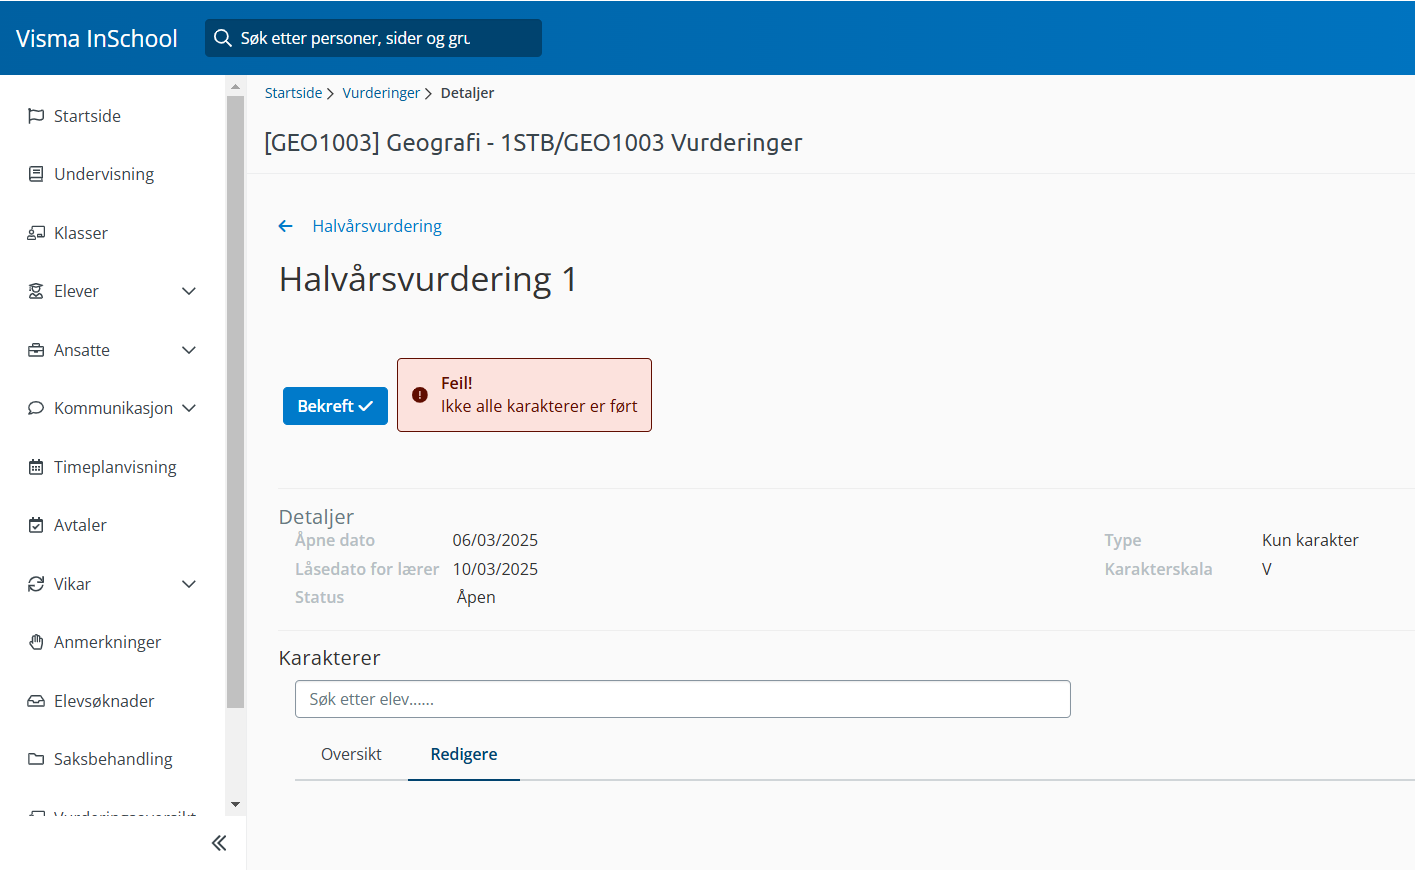Click the Elever sidebar icon
The height and width of the screenshot is (870, 1415).
(x=36, y=291)
